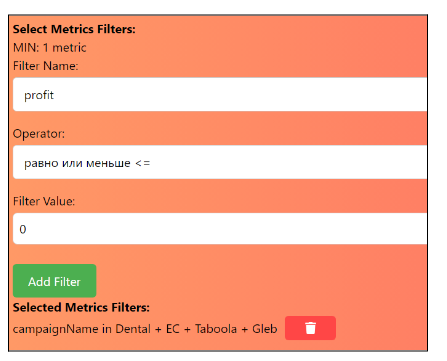Open the Operator dropdown
The width and height of the screenshot is (447, 361).
(220, 162)
